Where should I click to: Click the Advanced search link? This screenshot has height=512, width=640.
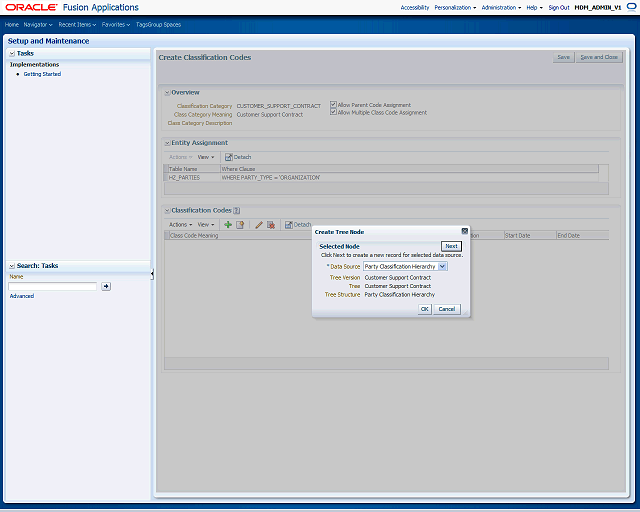click(22, 296)
